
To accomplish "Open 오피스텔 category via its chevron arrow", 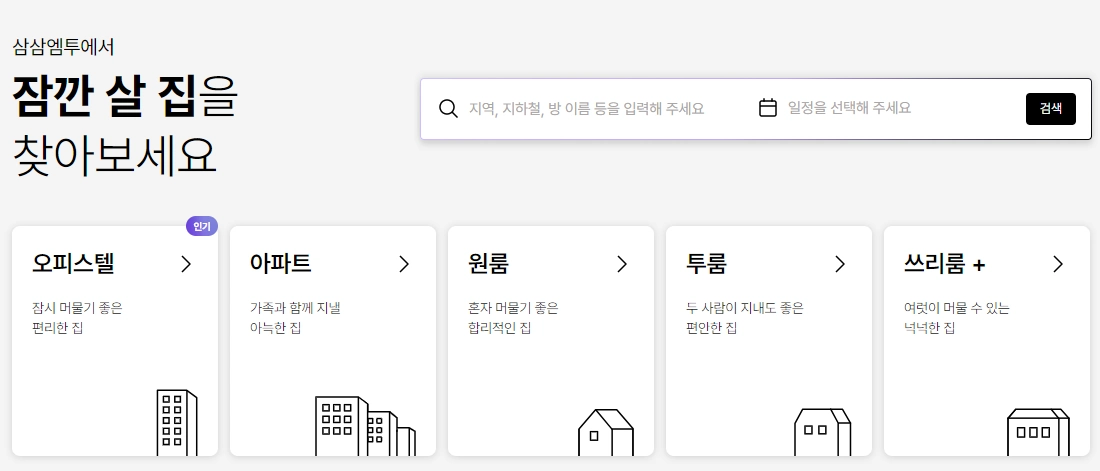I will click(186, 264).
